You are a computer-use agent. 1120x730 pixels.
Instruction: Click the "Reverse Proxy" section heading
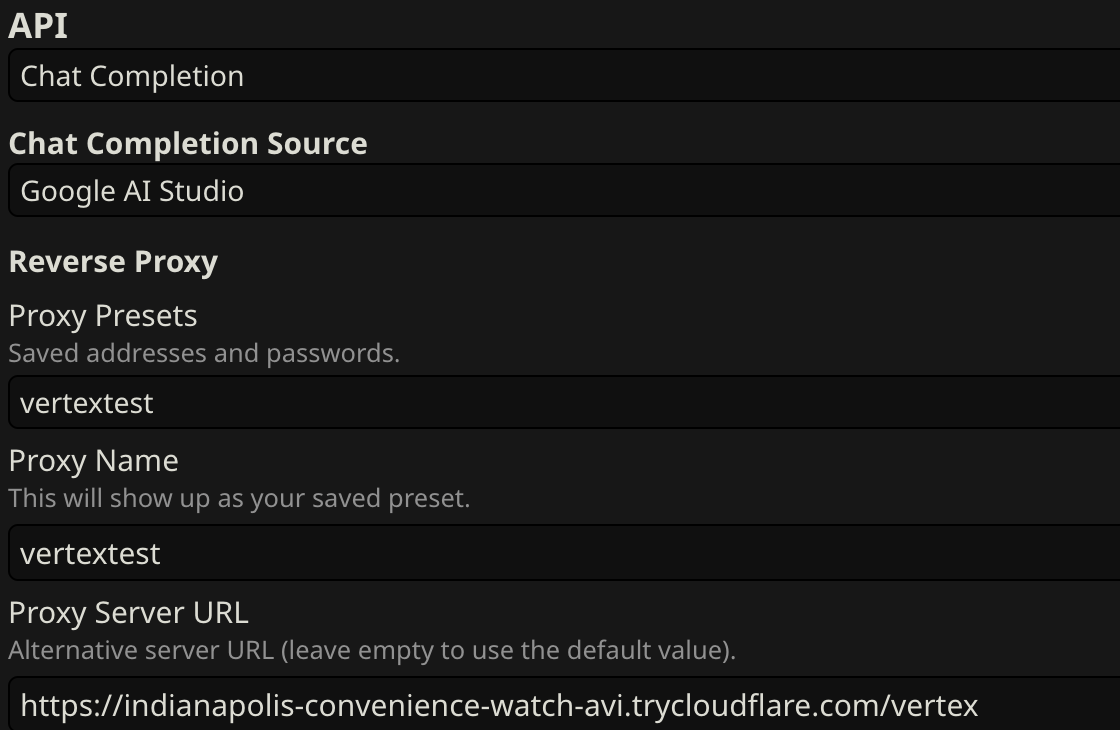pos(113,262)
